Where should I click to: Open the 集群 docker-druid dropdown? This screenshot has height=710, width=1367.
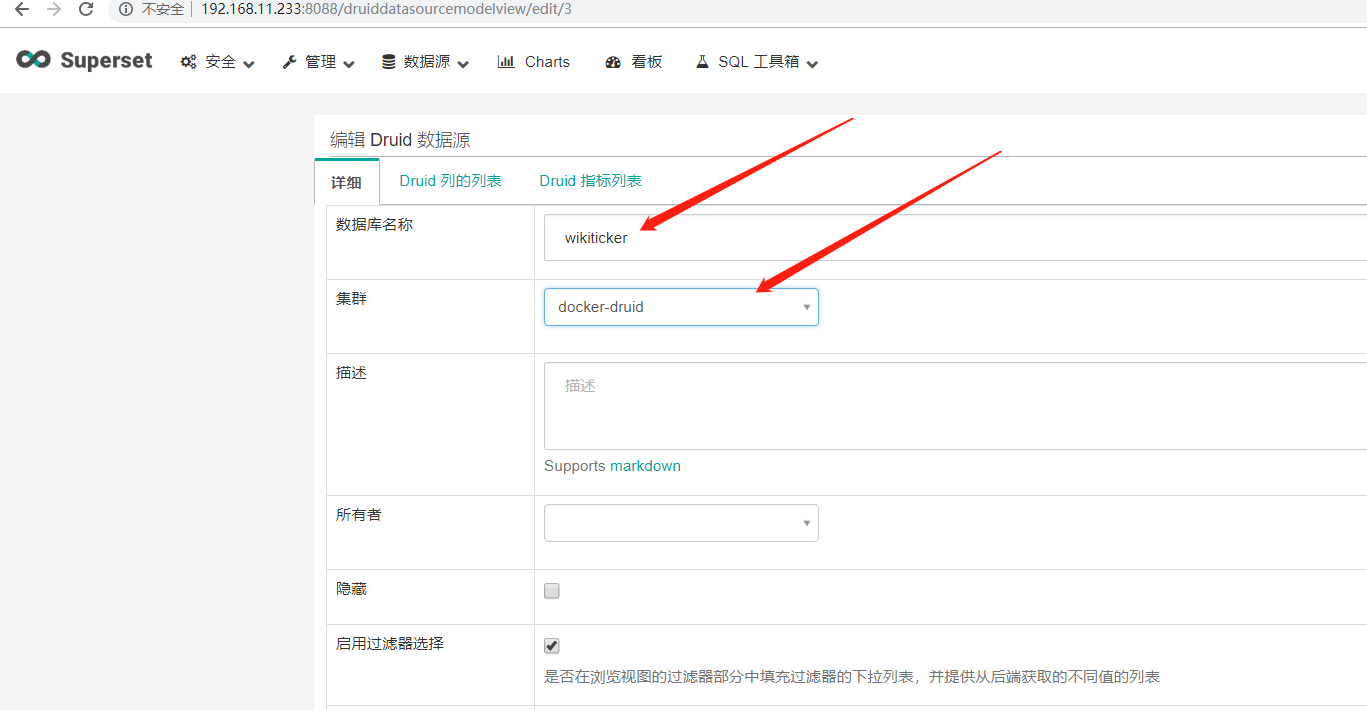[x=681, y=307]
